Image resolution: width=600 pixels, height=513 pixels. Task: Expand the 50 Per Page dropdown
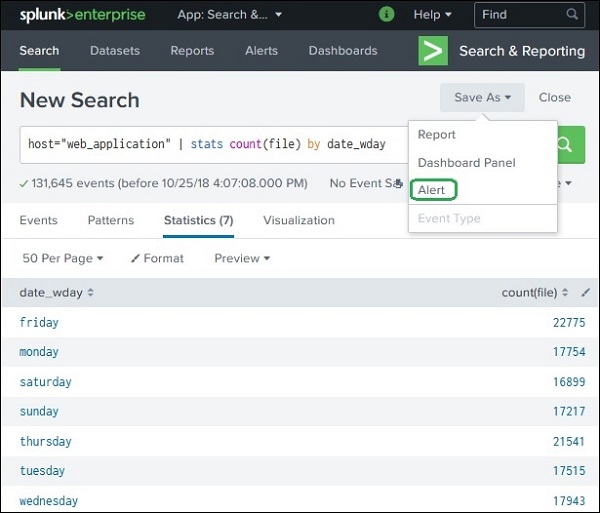(x=62, y=258)
